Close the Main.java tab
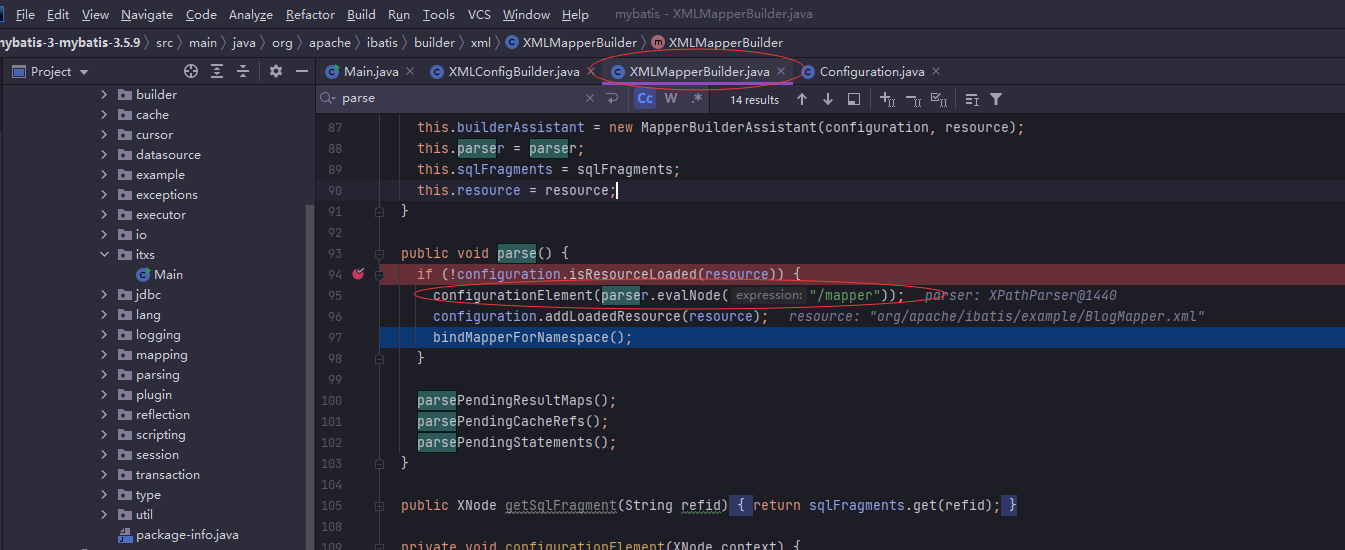This screenshot has width=1345, height=550. (x=411, y=72)
